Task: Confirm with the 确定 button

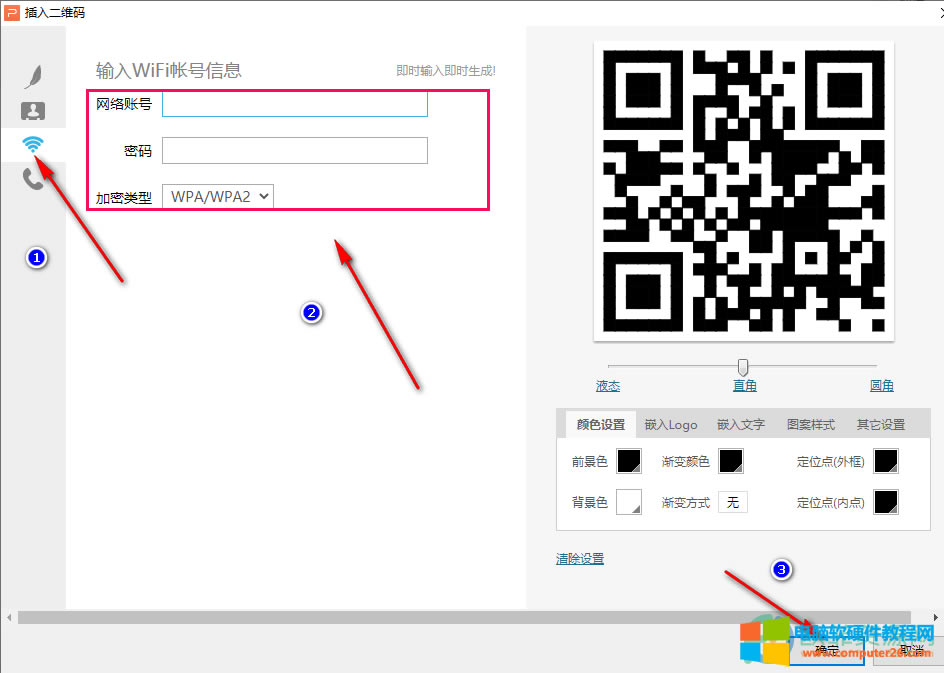Action: [827, 648]
